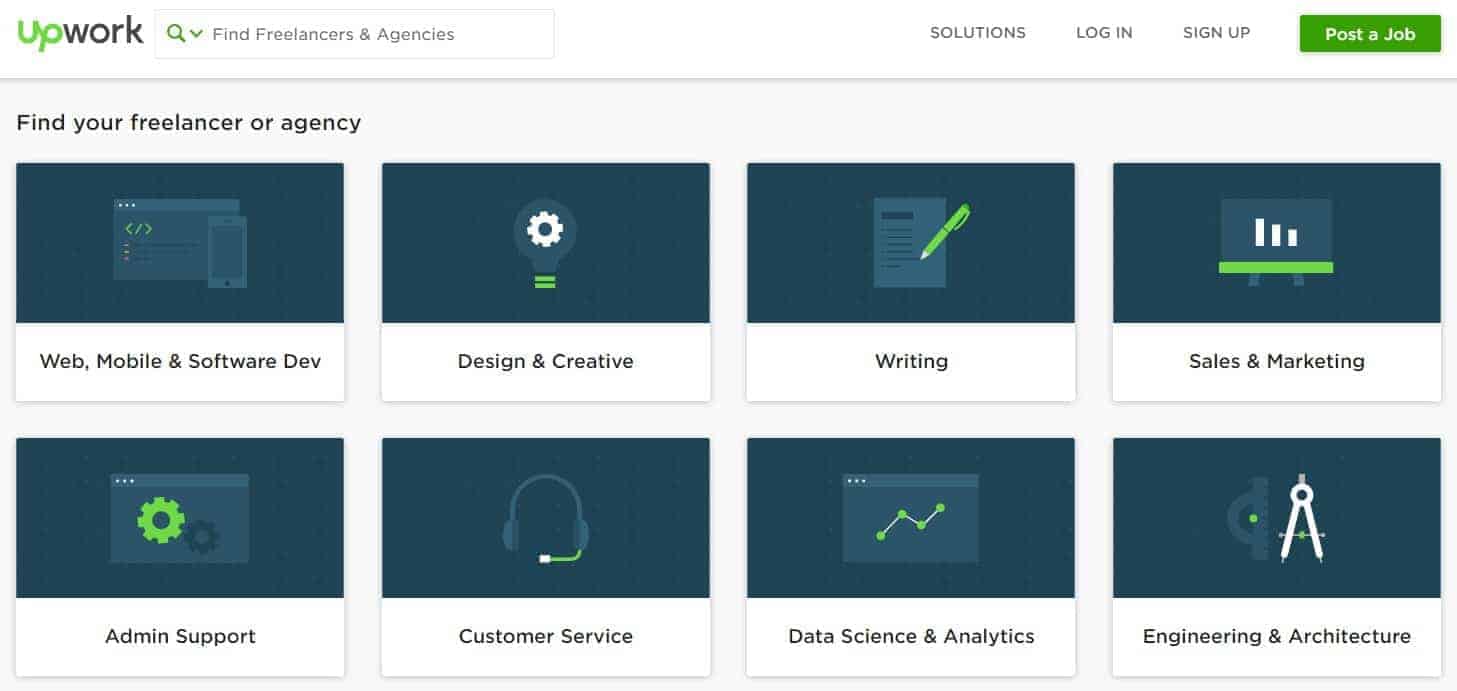Select the Design & Creative label
This screenshot has width=1457, height=691.
click(x=545, y=361)
